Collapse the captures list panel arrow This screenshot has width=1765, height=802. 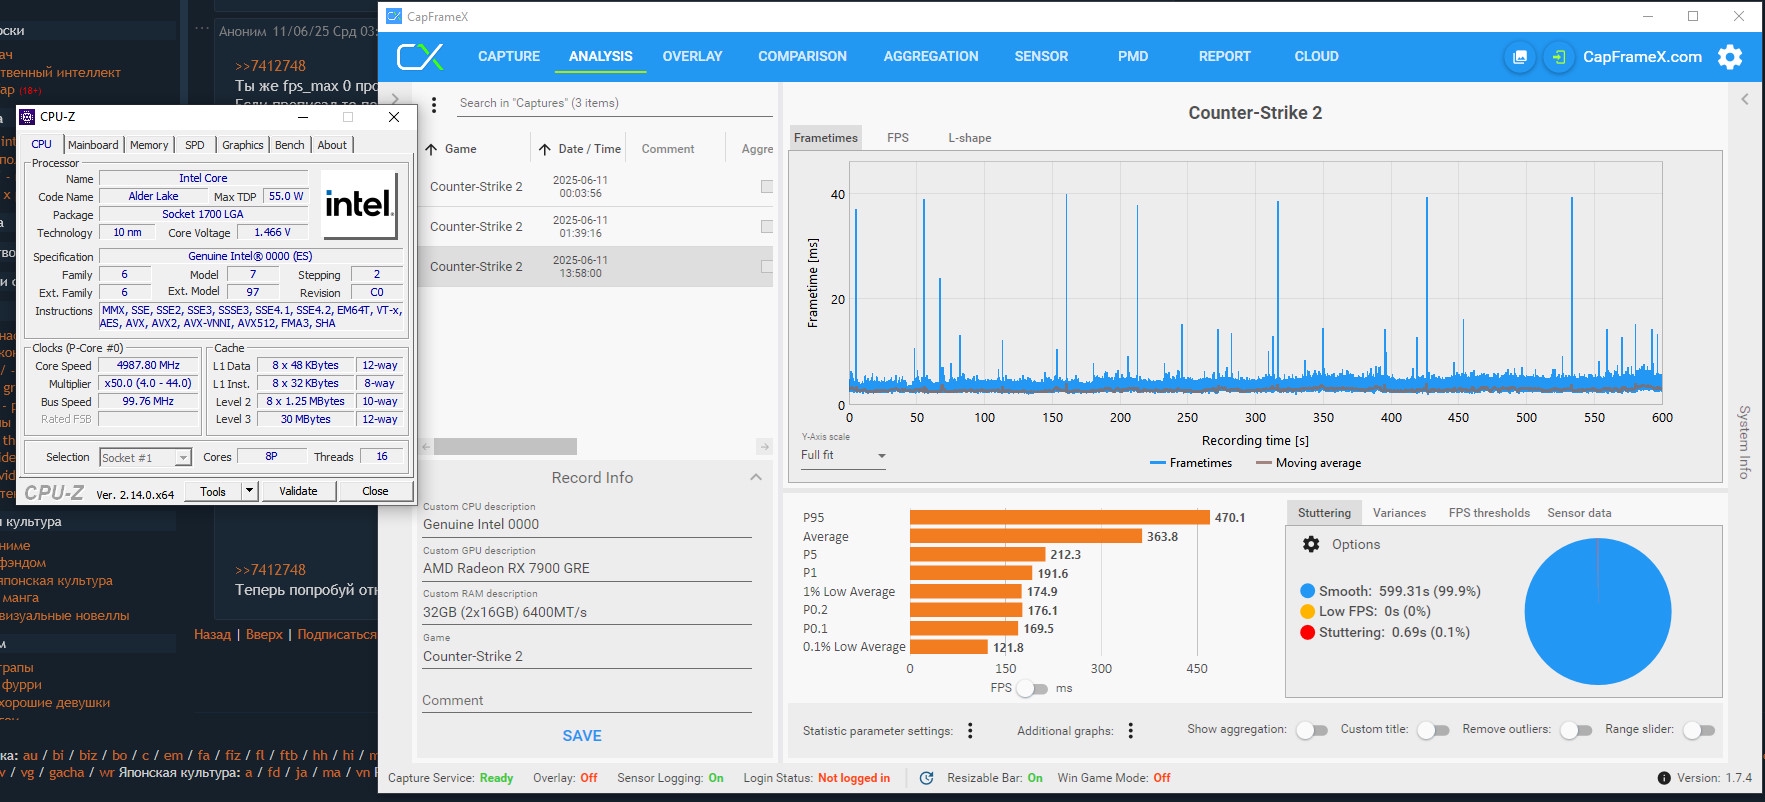[394, 99]
